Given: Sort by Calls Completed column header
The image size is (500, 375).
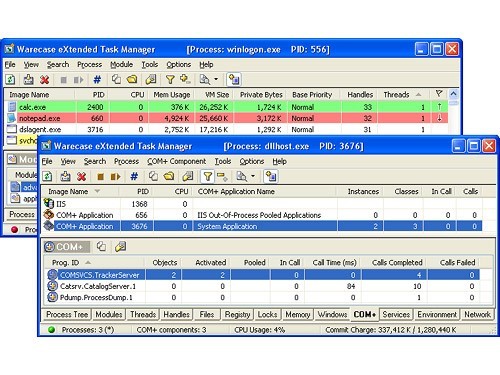Looking at the screenshot, I should coord(394,262).
